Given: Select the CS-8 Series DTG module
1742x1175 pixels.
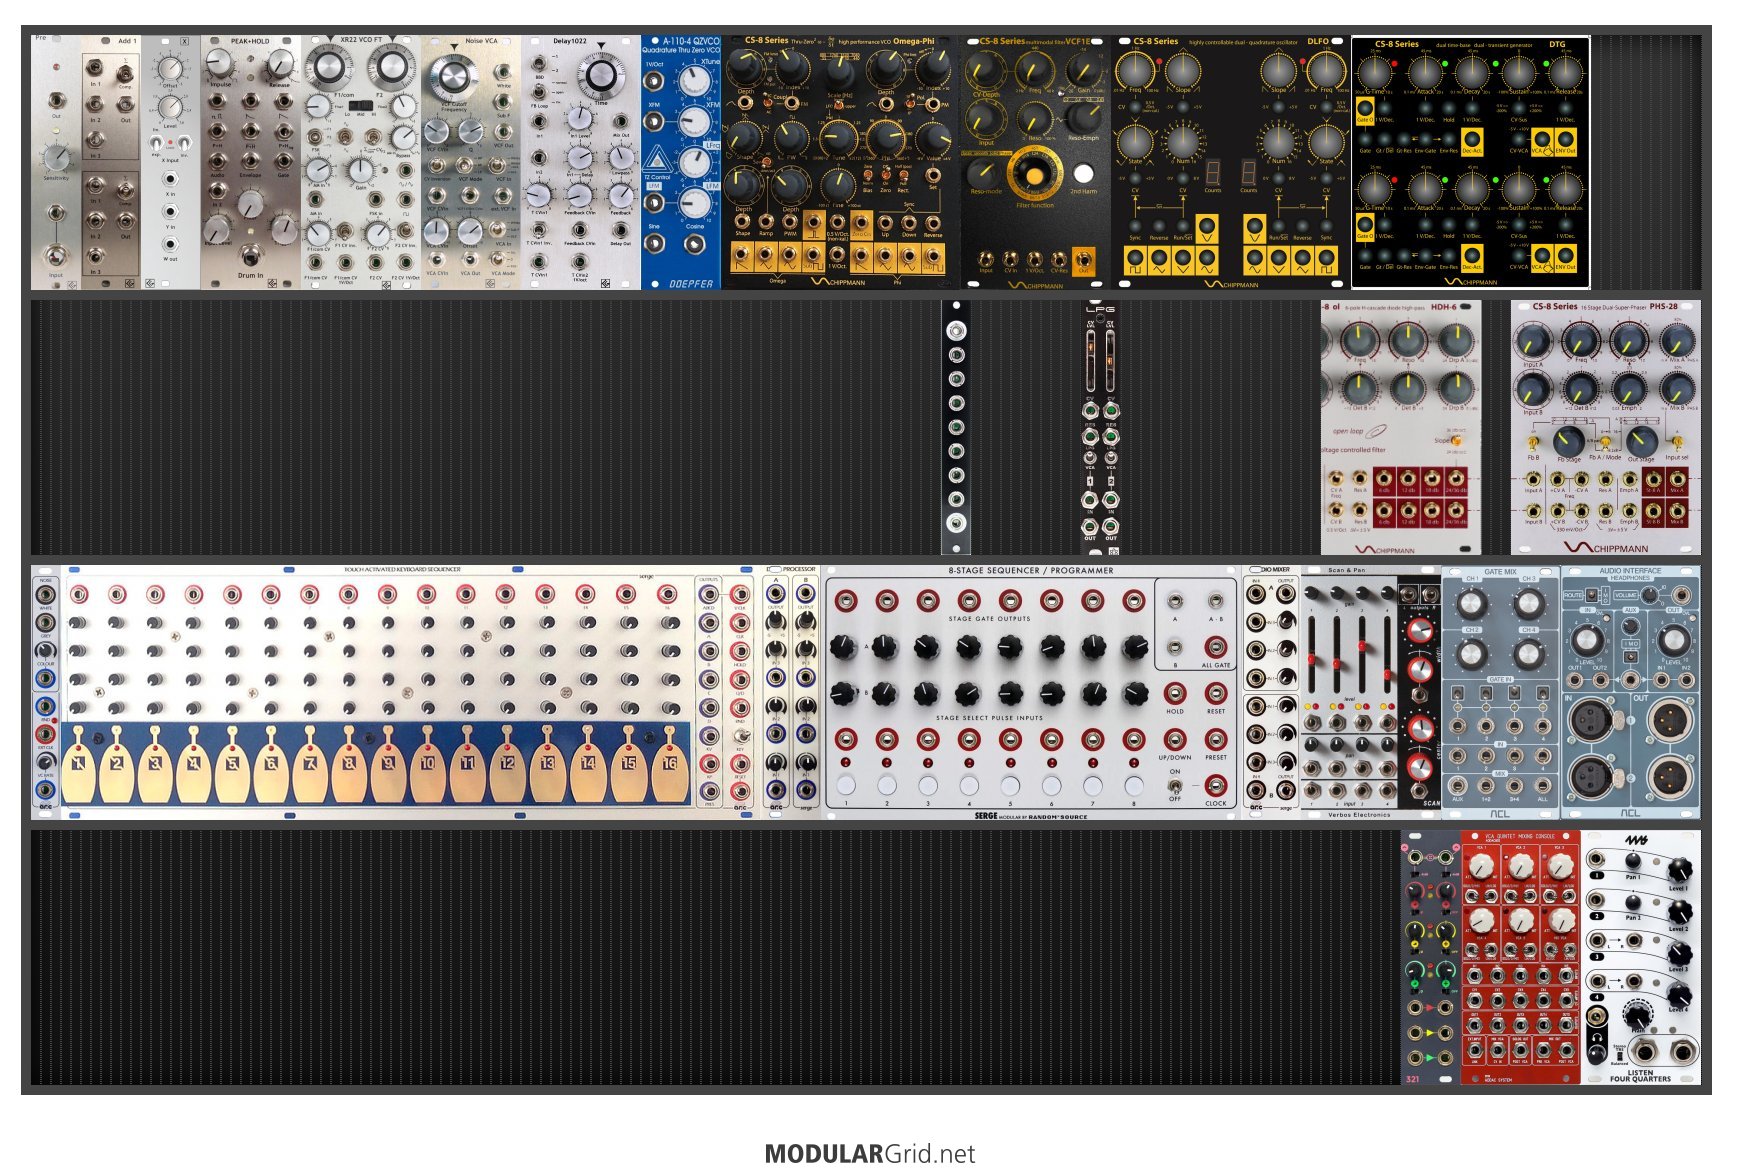Looking at the screenshot, I should (x=1470, y=162).
